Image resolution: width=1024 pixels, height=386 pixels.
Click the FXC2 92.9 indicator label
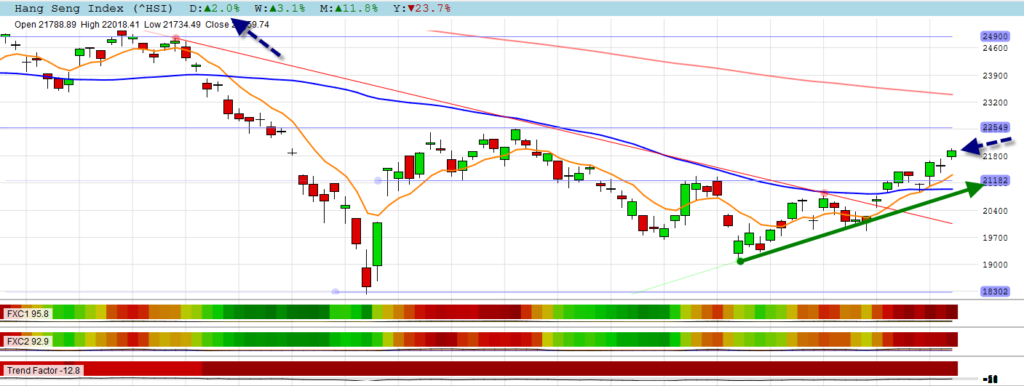pos(27,341)
